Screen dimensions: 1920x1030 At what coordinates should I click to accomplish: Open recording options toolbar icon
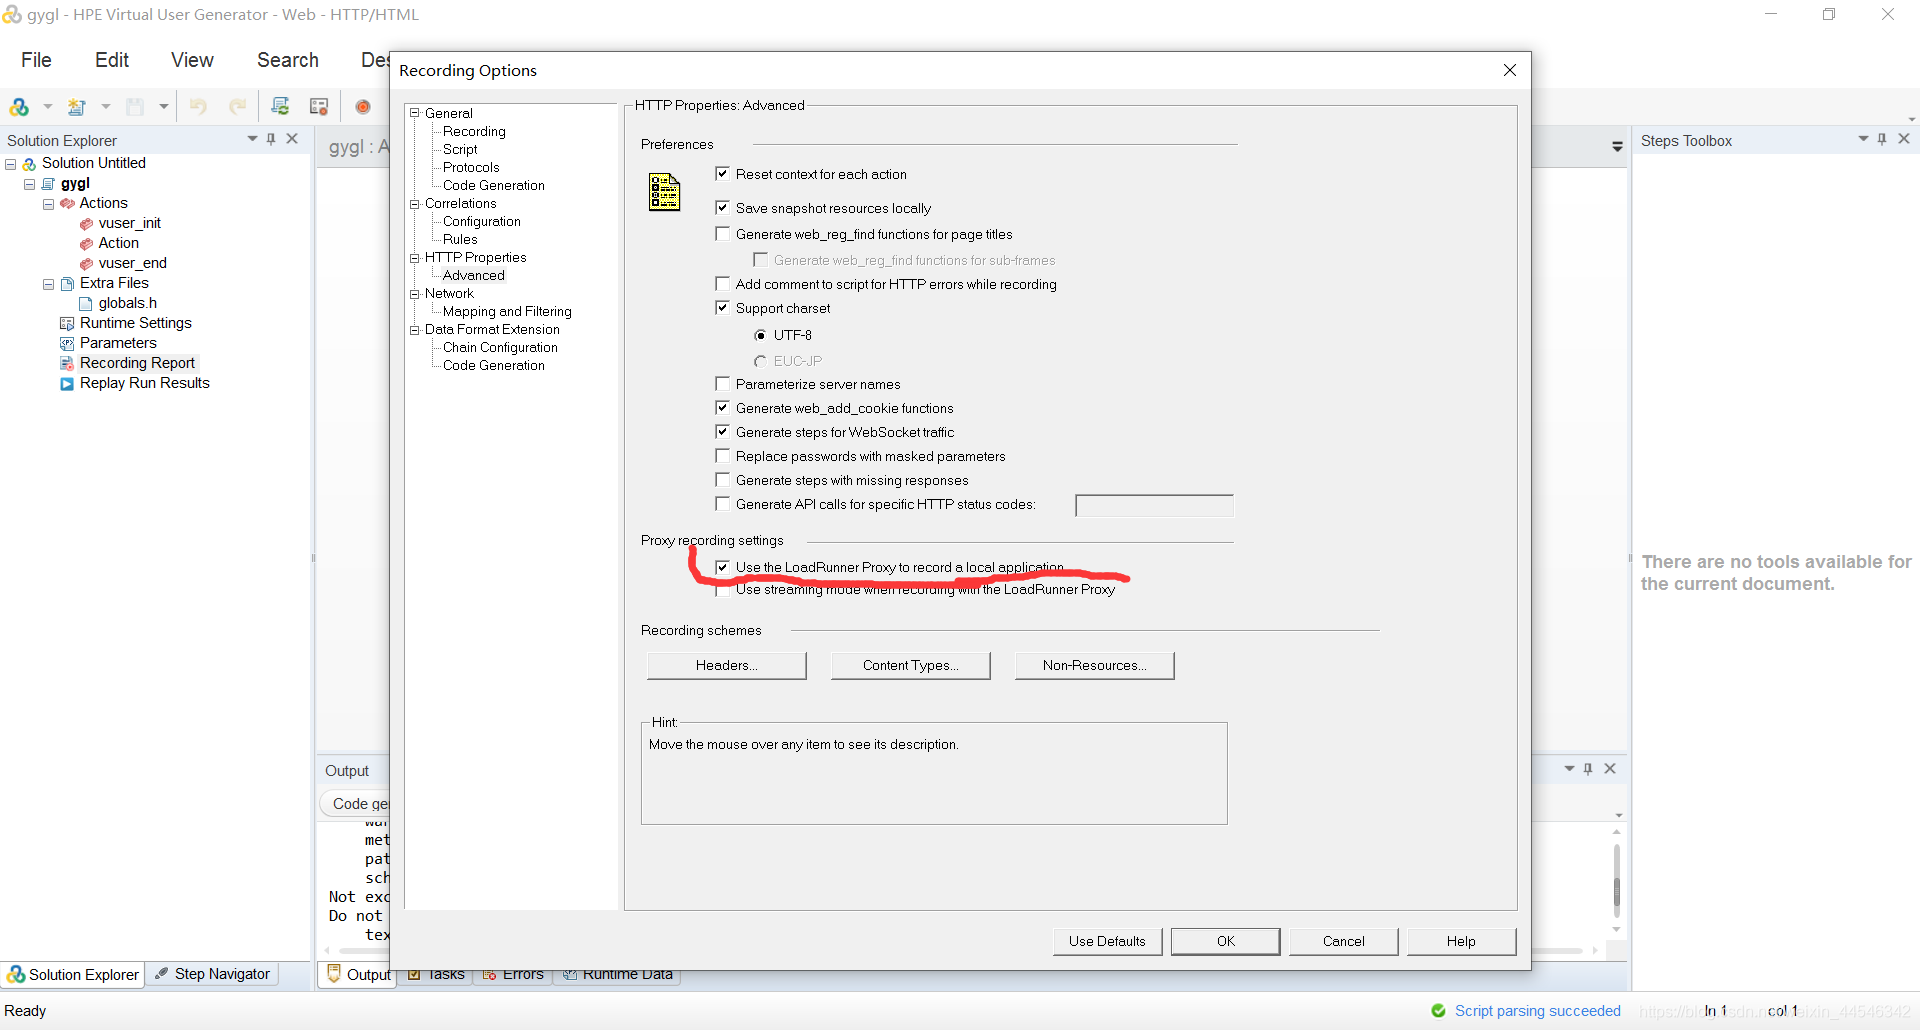point(319,106)
